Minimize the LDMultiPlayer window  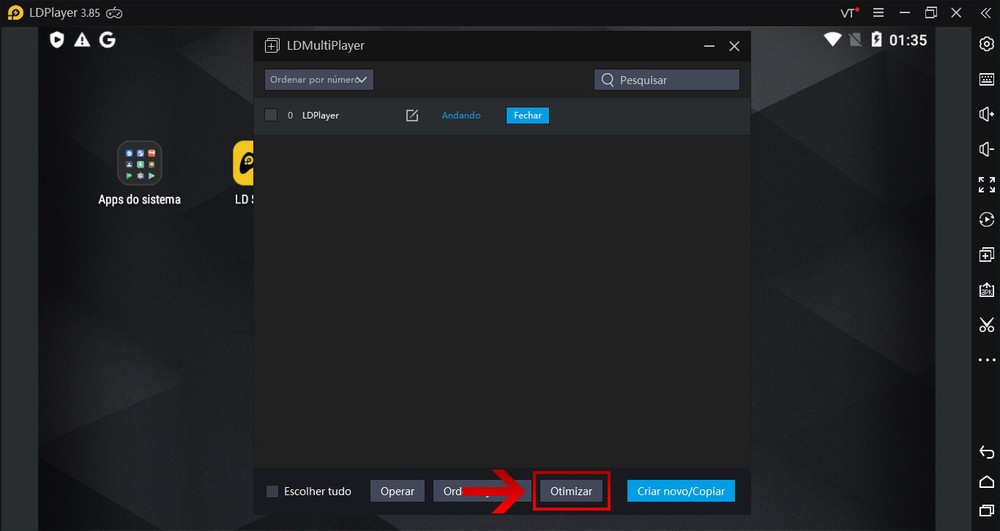point(709,47)
